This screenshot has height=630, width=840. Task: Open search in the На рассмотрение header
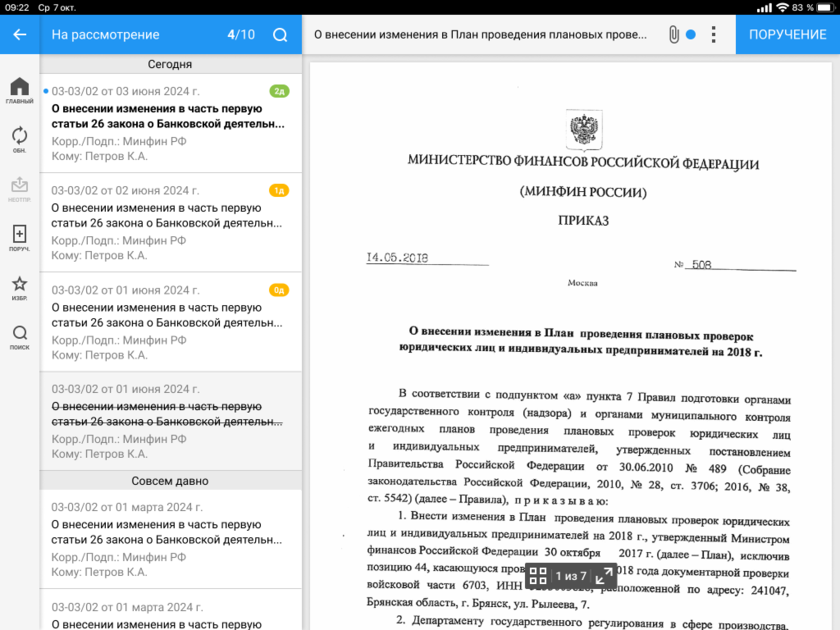[x=280, y=34]
